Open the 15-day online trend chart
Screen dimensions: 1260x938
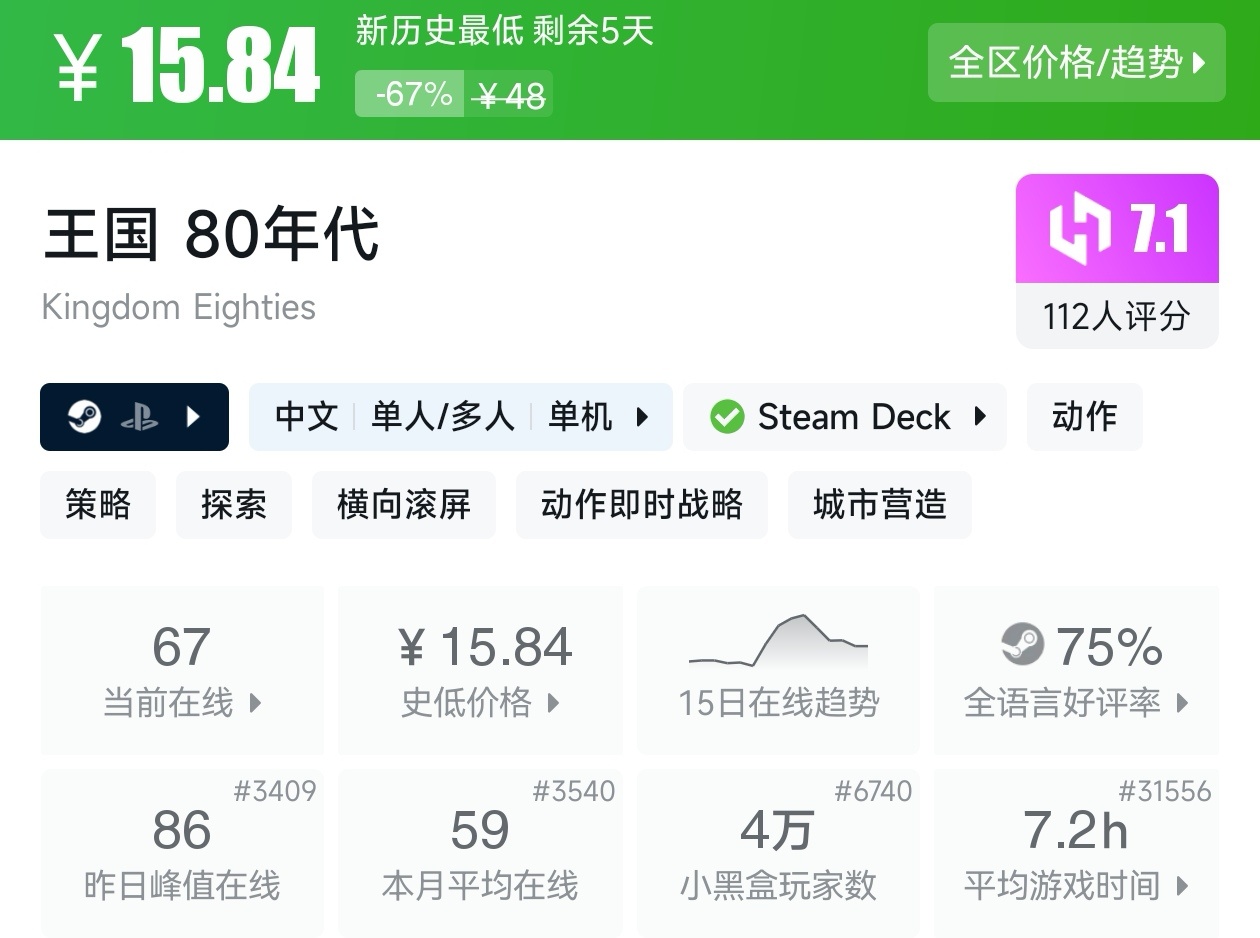pos(778,669)
